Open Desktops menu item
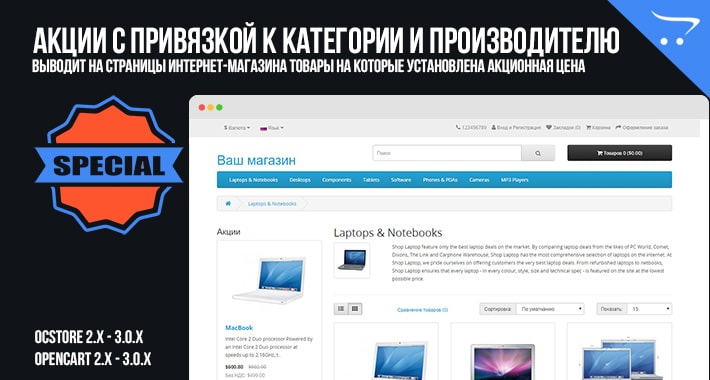710x380 pixels. (x=300, y=180)
